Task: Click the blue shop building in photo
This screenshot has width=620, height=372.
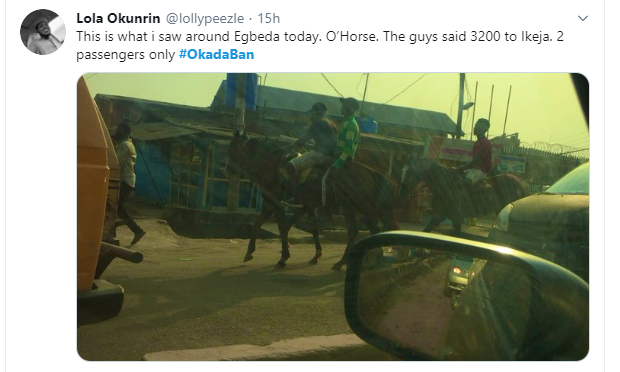Action: pyautogui.click(x=194, y=174)
